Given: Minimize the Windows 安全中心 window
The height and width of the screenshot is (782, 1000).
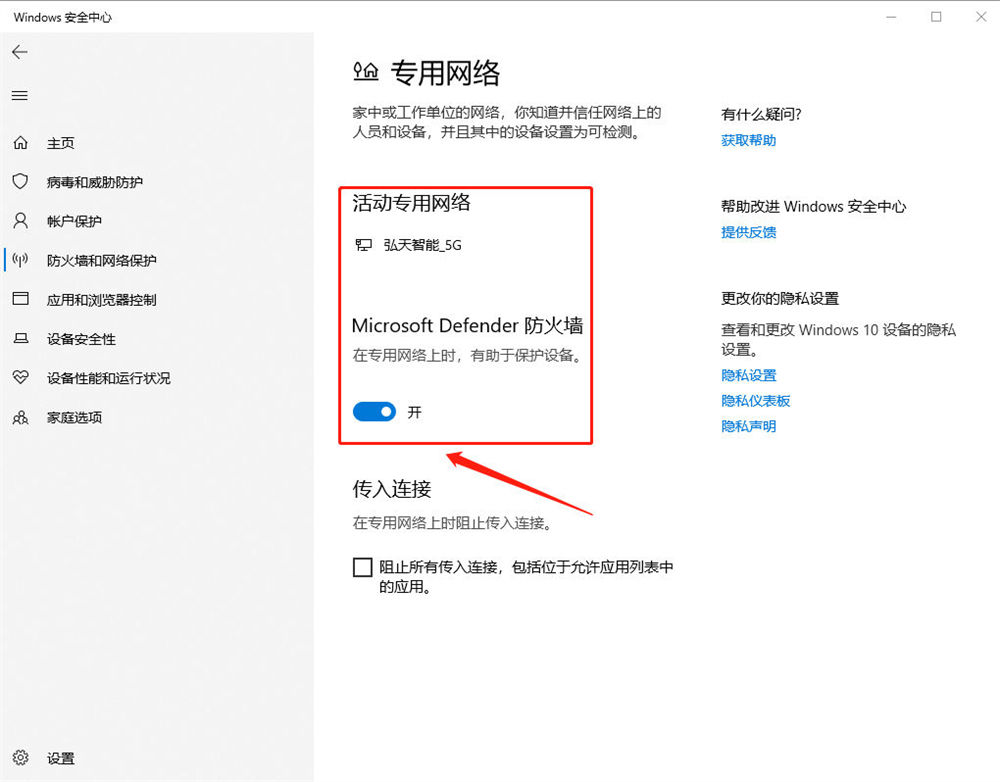Looking at the screenshot, I should [892, 17].
